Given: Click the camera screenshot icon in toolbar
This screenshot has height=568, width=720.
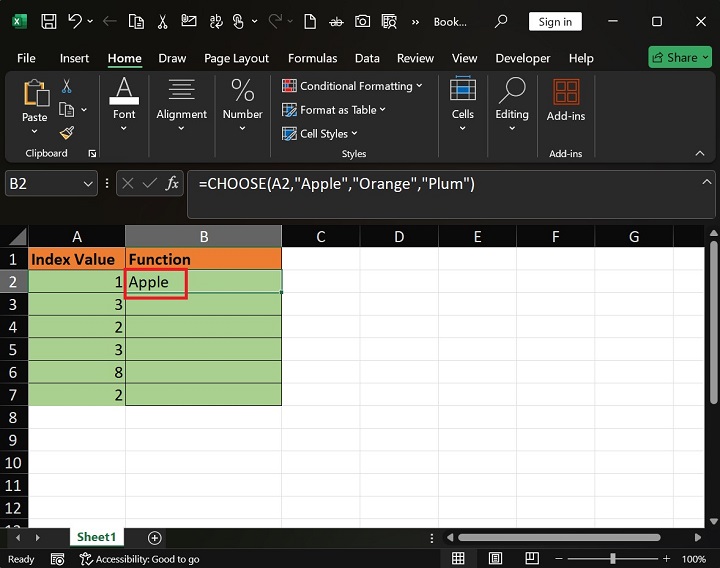Looking at the screenshot, I should tap(362, 21).
